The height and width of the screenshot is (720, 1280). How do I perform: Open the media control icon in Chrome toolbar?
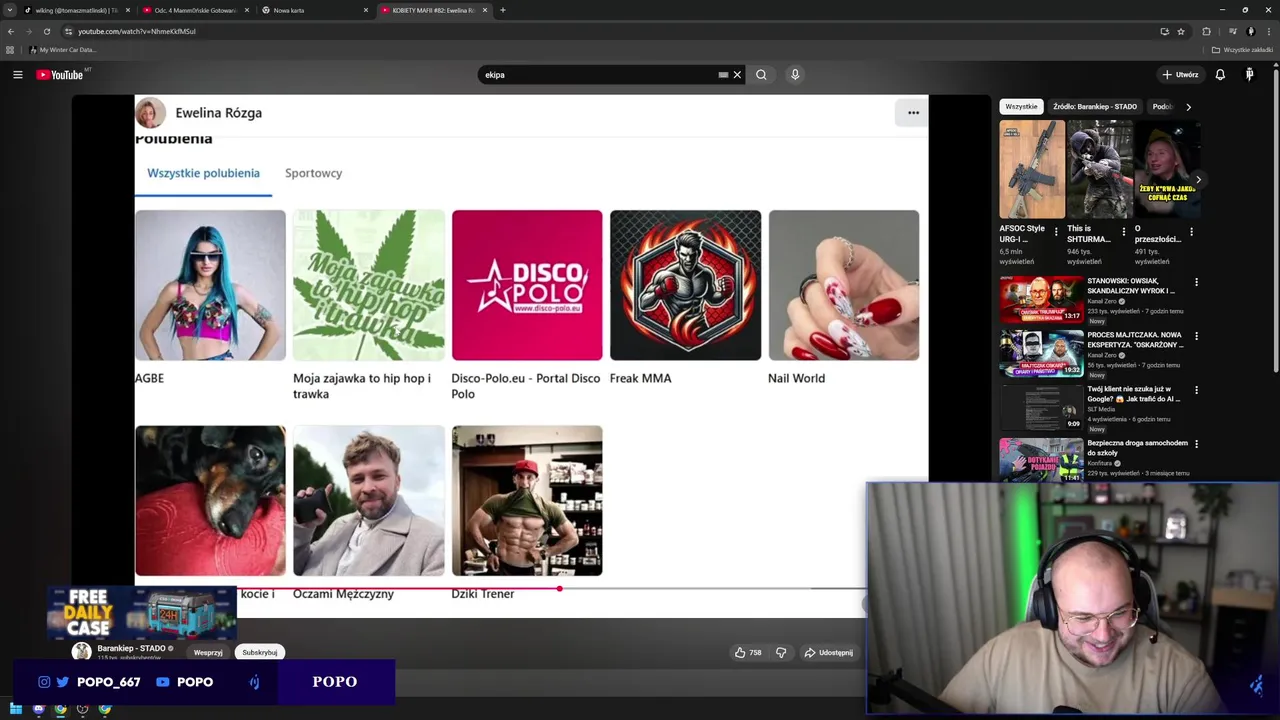coord(1232,31)
